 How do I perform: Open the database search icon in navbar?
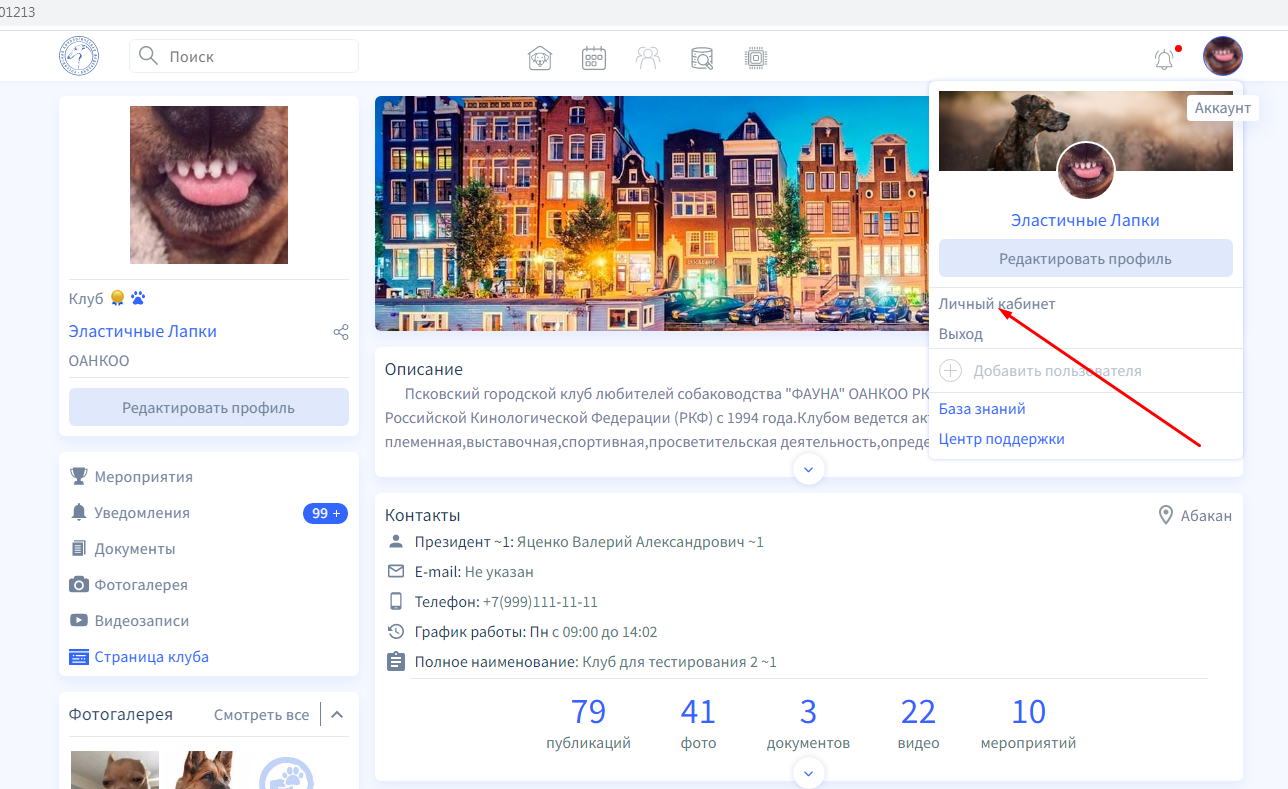[702, 58]
